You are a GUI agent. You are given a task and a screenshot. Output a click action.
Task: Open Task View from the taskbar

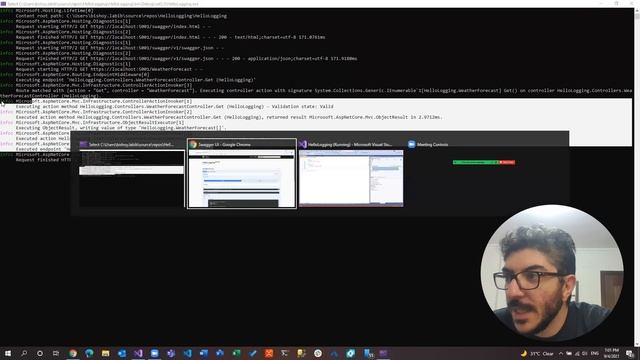pyautogui.click(x=56, y=353)
